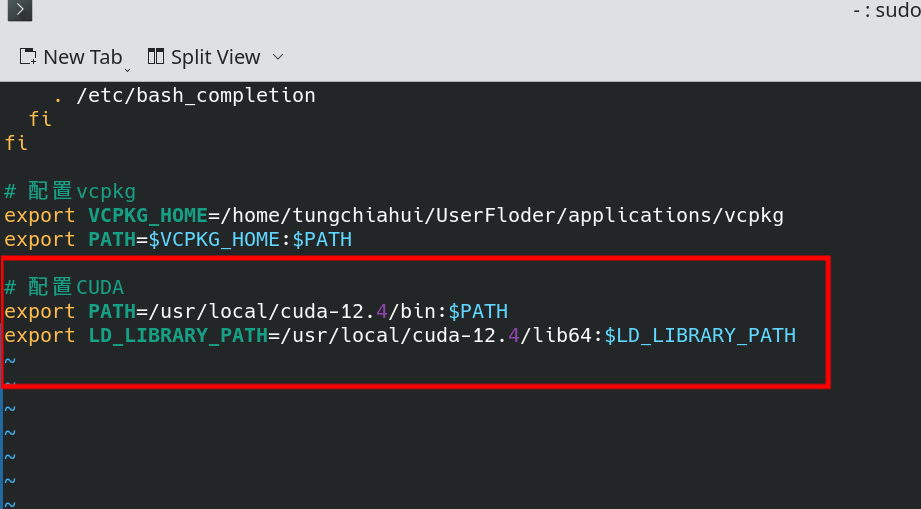Image resolution: width=921 pixels, height=509 pixels.
Task: Click the terminal prompt icon at top-left
Action: [19, 10]
